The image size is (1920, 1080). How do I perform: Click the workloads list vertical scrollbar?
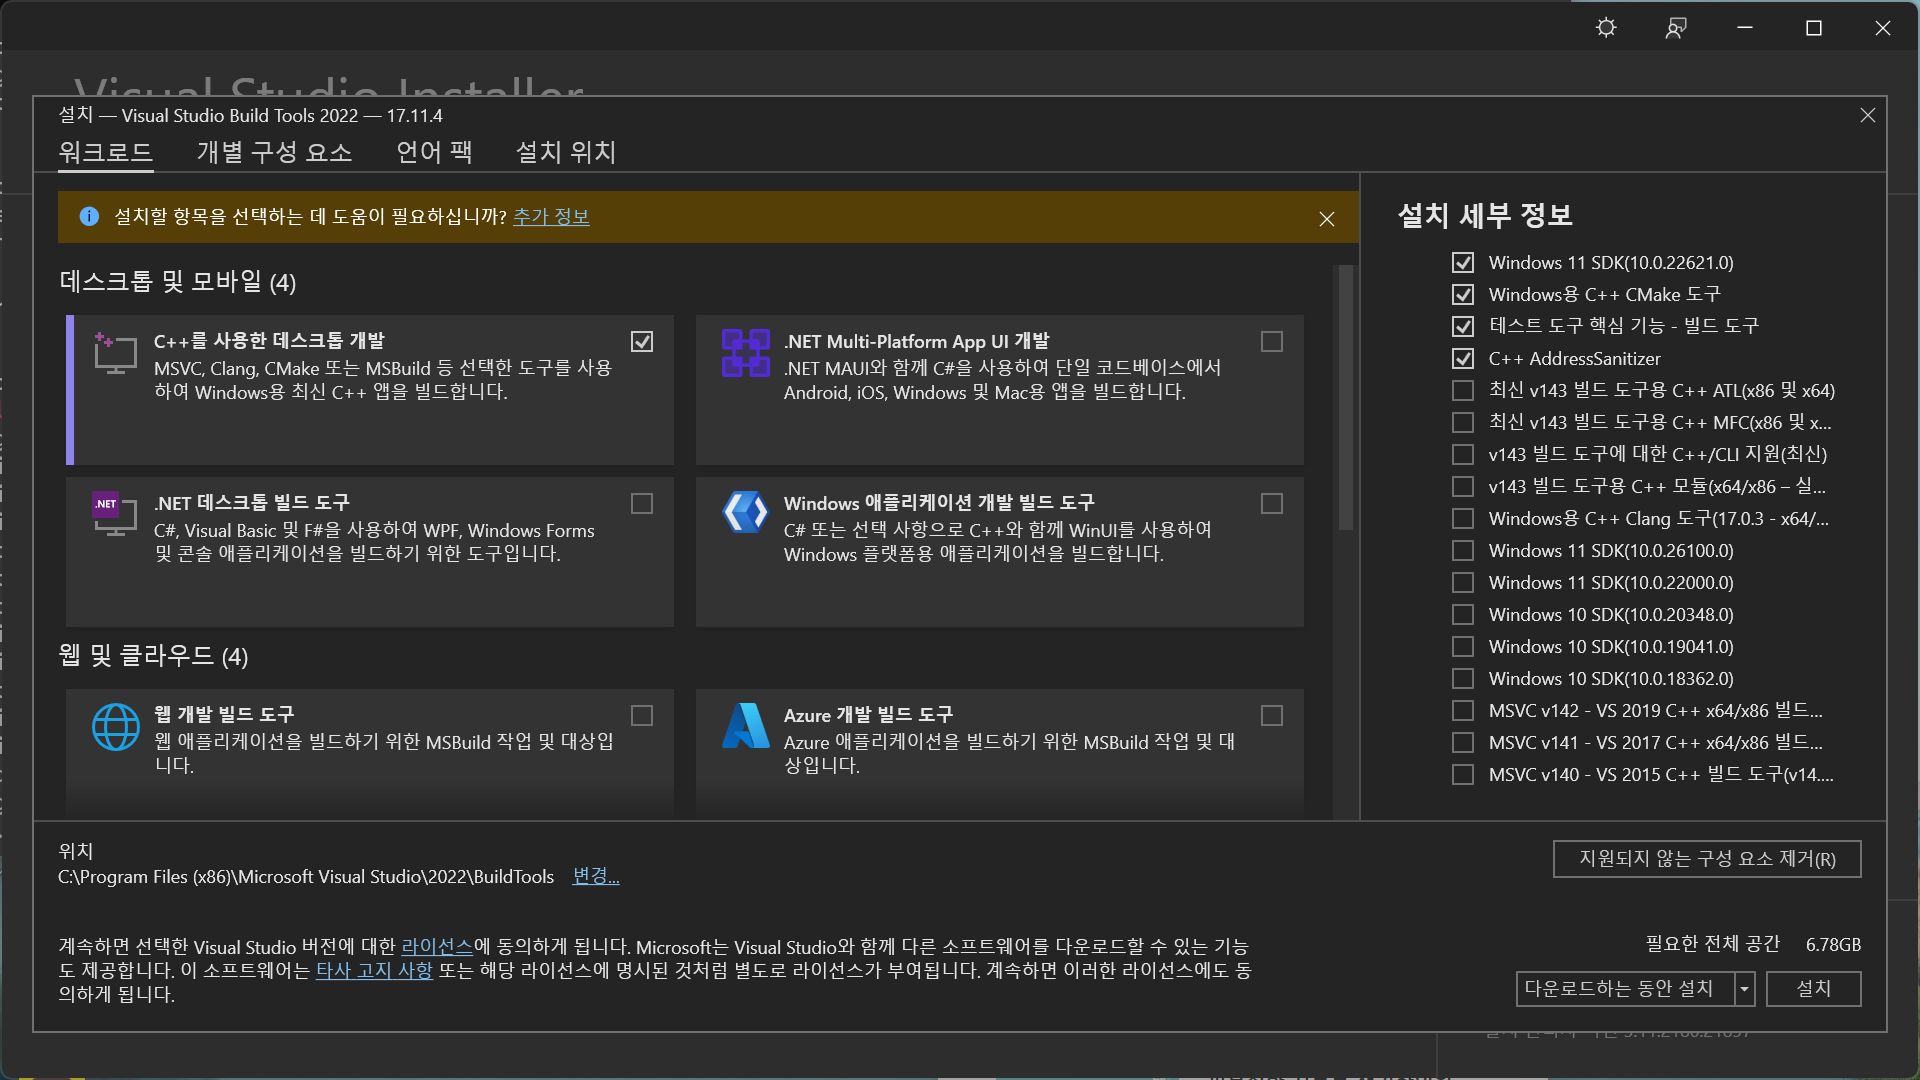coord(1345,400)
